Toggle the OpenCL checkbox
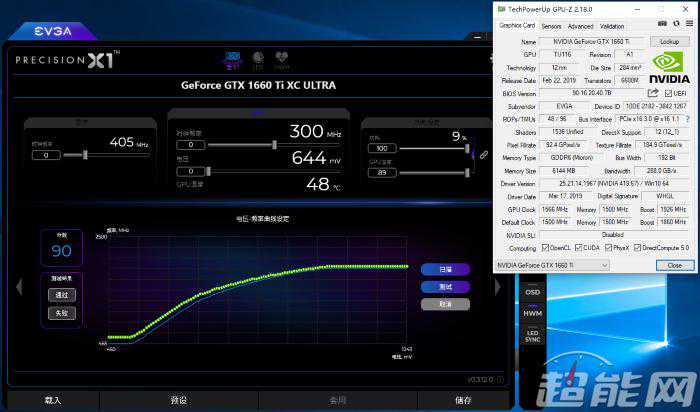Viewport: 700px width, 412px height. pos(546,247)
